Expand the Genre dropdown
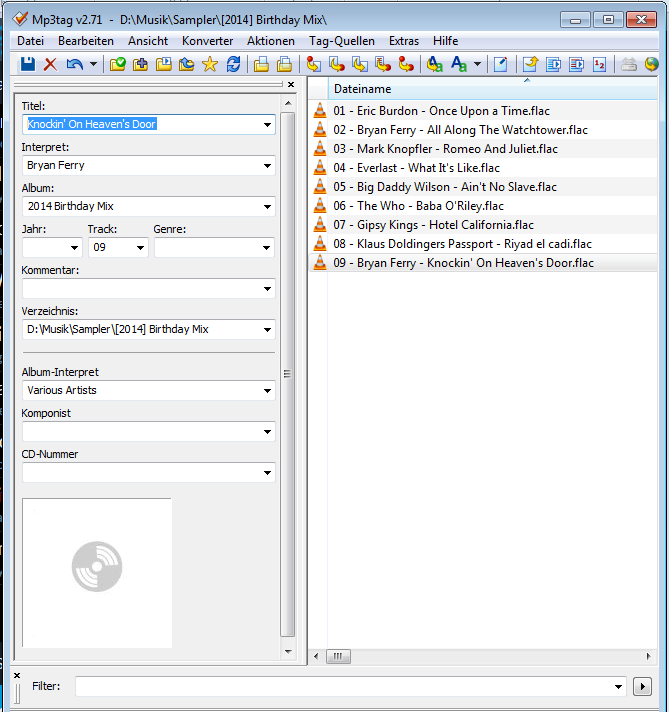This screenshot has height=712, width=669. [x=267, y=247]
